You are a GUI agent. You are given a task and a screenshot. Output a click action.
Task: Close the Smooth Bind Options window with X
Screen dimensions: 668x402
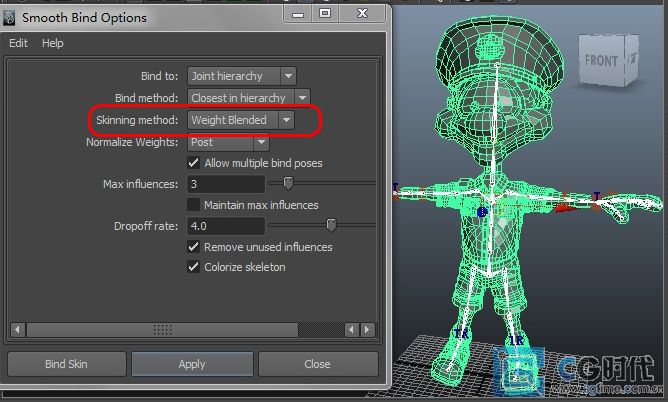point(363,14)
